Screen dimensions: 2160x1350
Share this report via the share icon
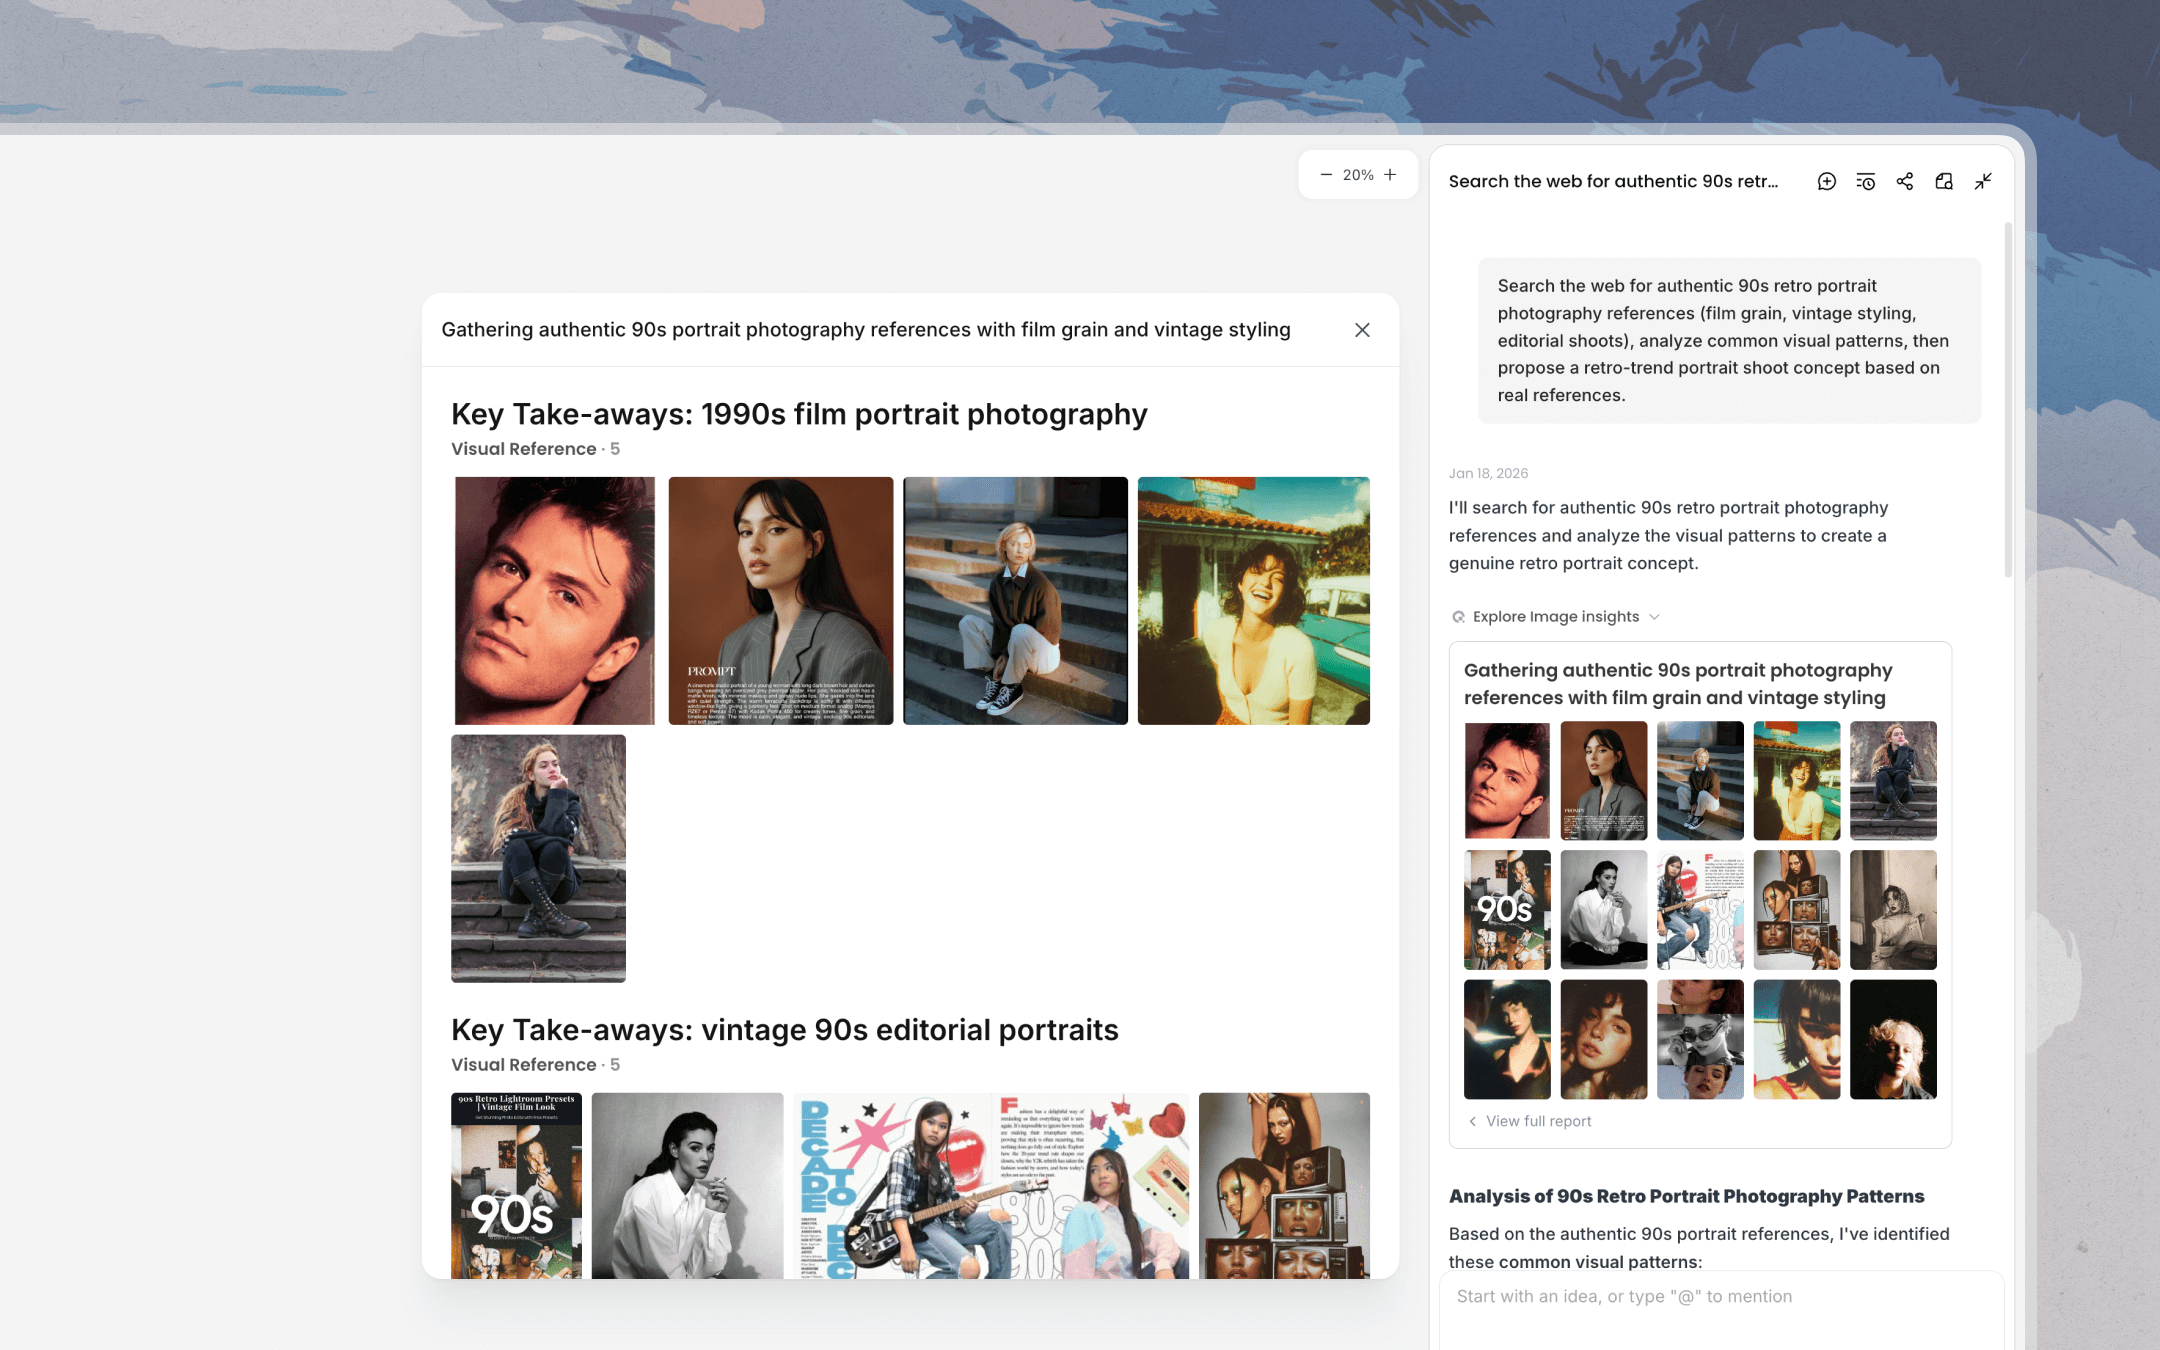pyautogui.click(x=1905, y=181)
